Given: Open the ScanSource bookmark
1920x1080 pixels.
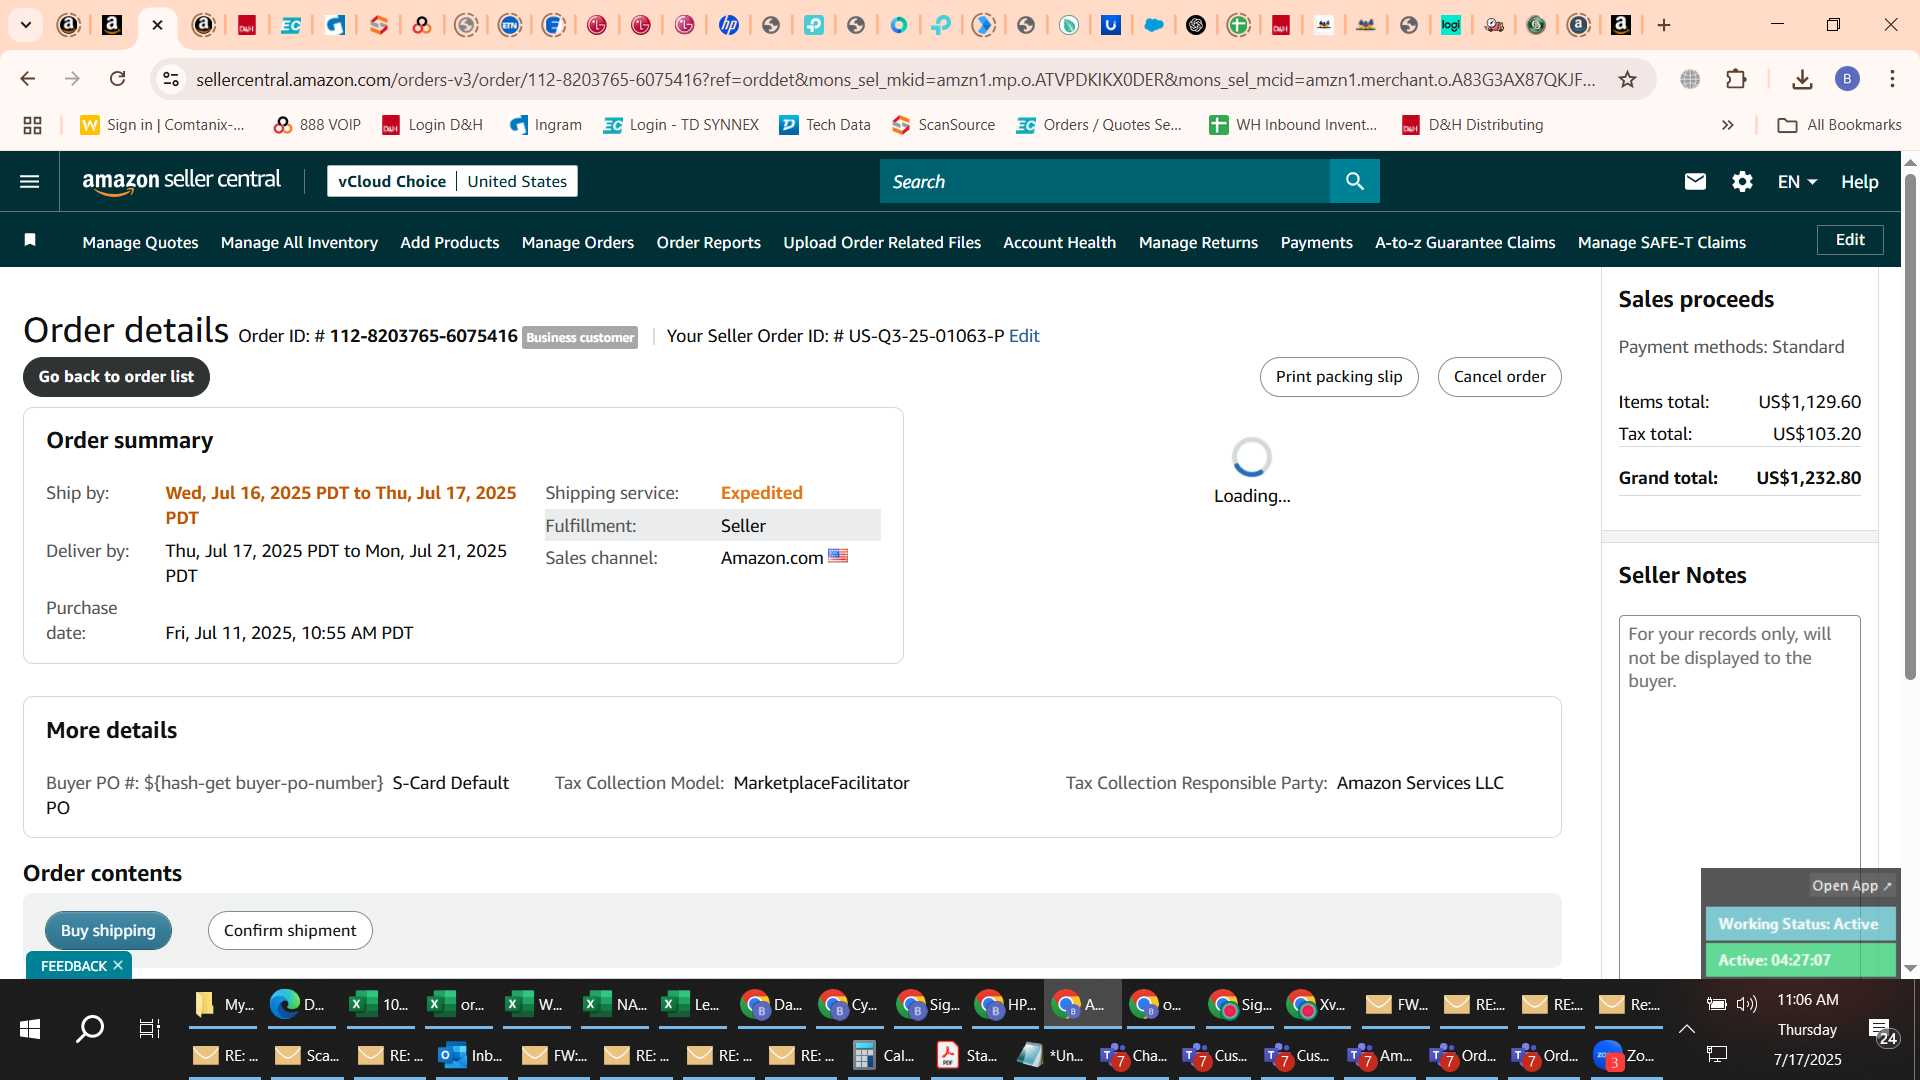Looking at the screenshot, I should click(x=943, y=125).
